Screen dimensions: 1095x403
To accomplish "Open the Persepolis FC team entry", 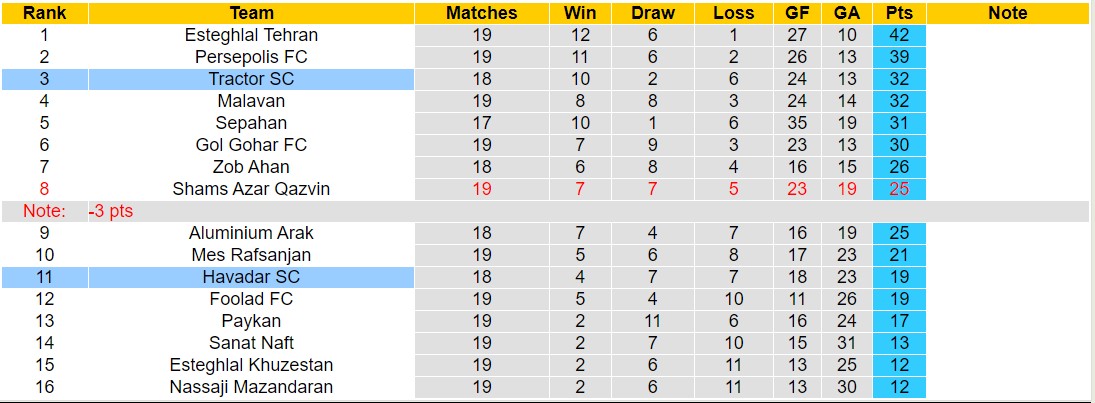I will click(x=251, y=57).
